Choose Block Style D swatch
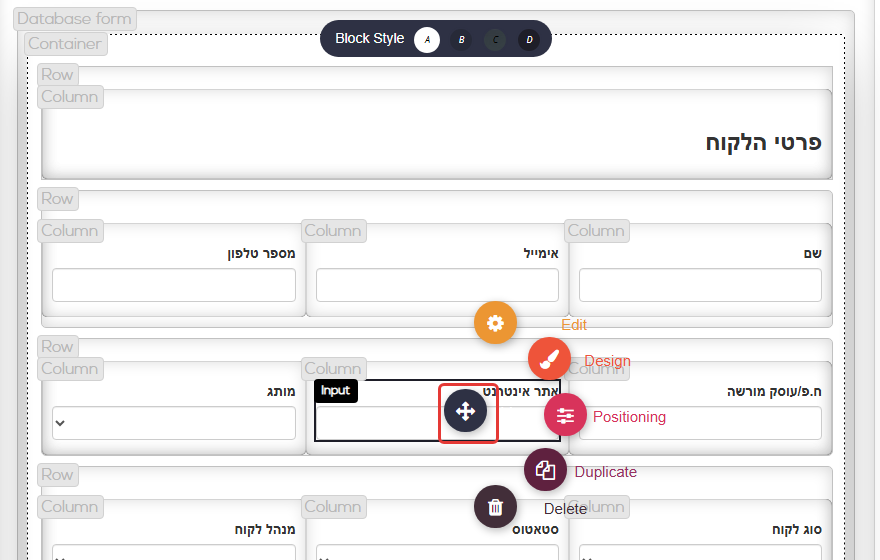The image size is (880, 560). point(529,40)
